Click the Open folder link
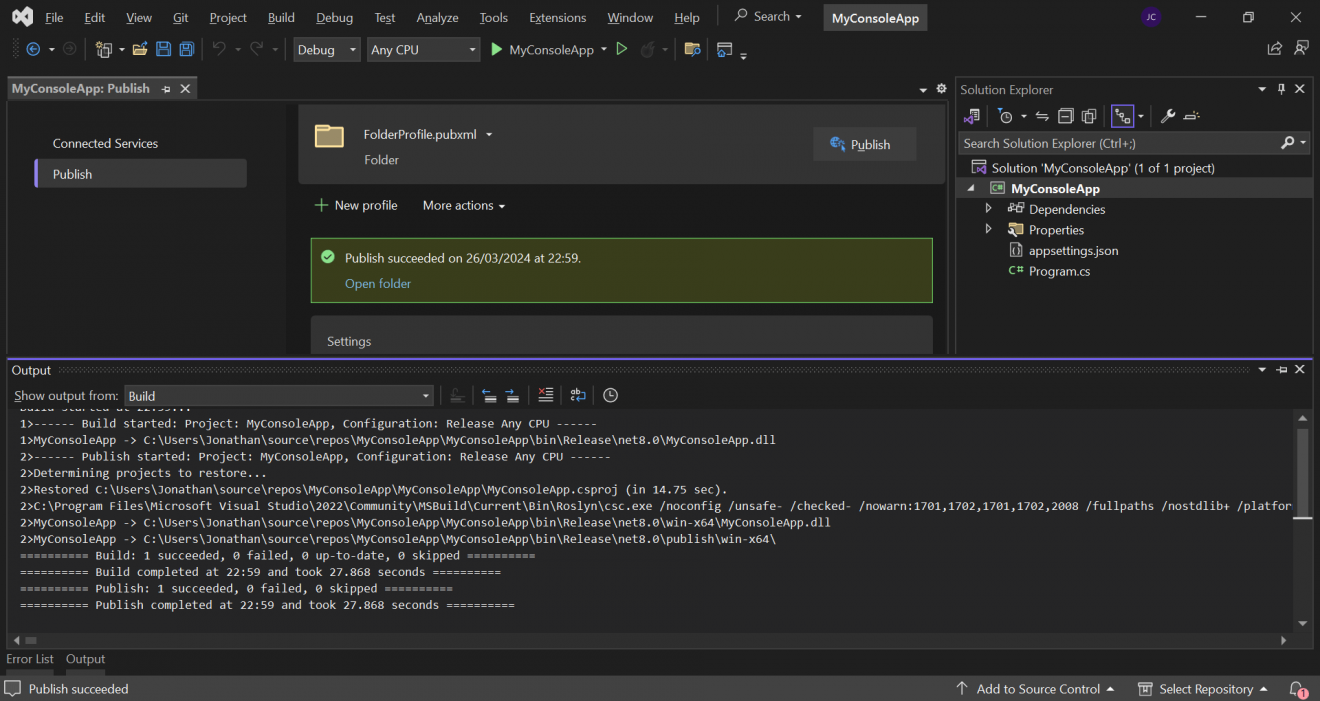 (377, 283)
